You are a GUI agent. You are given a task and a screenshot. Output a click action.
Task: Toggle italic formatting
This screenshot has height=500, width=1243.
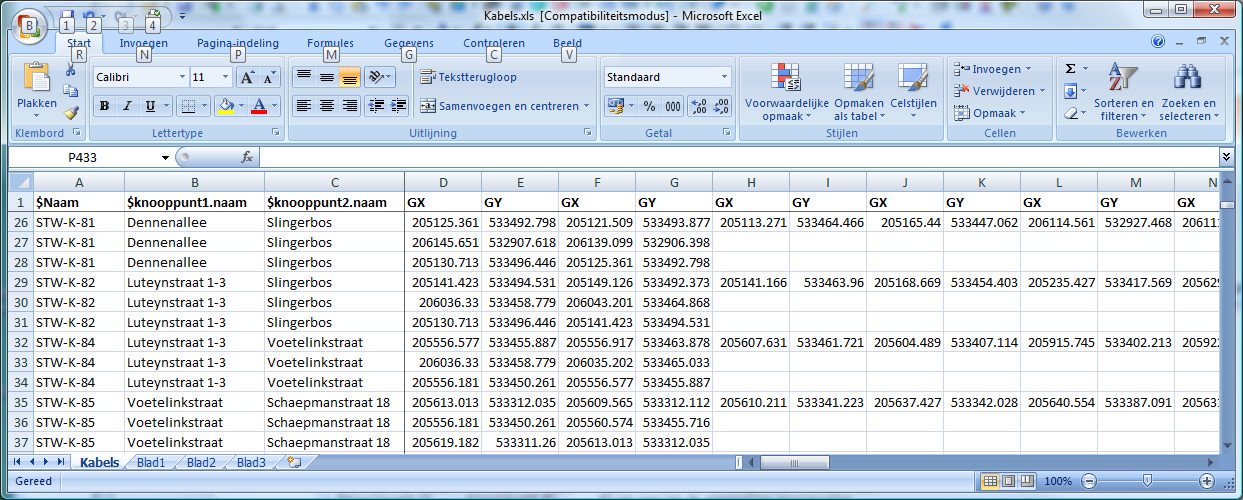coord(127,106)
